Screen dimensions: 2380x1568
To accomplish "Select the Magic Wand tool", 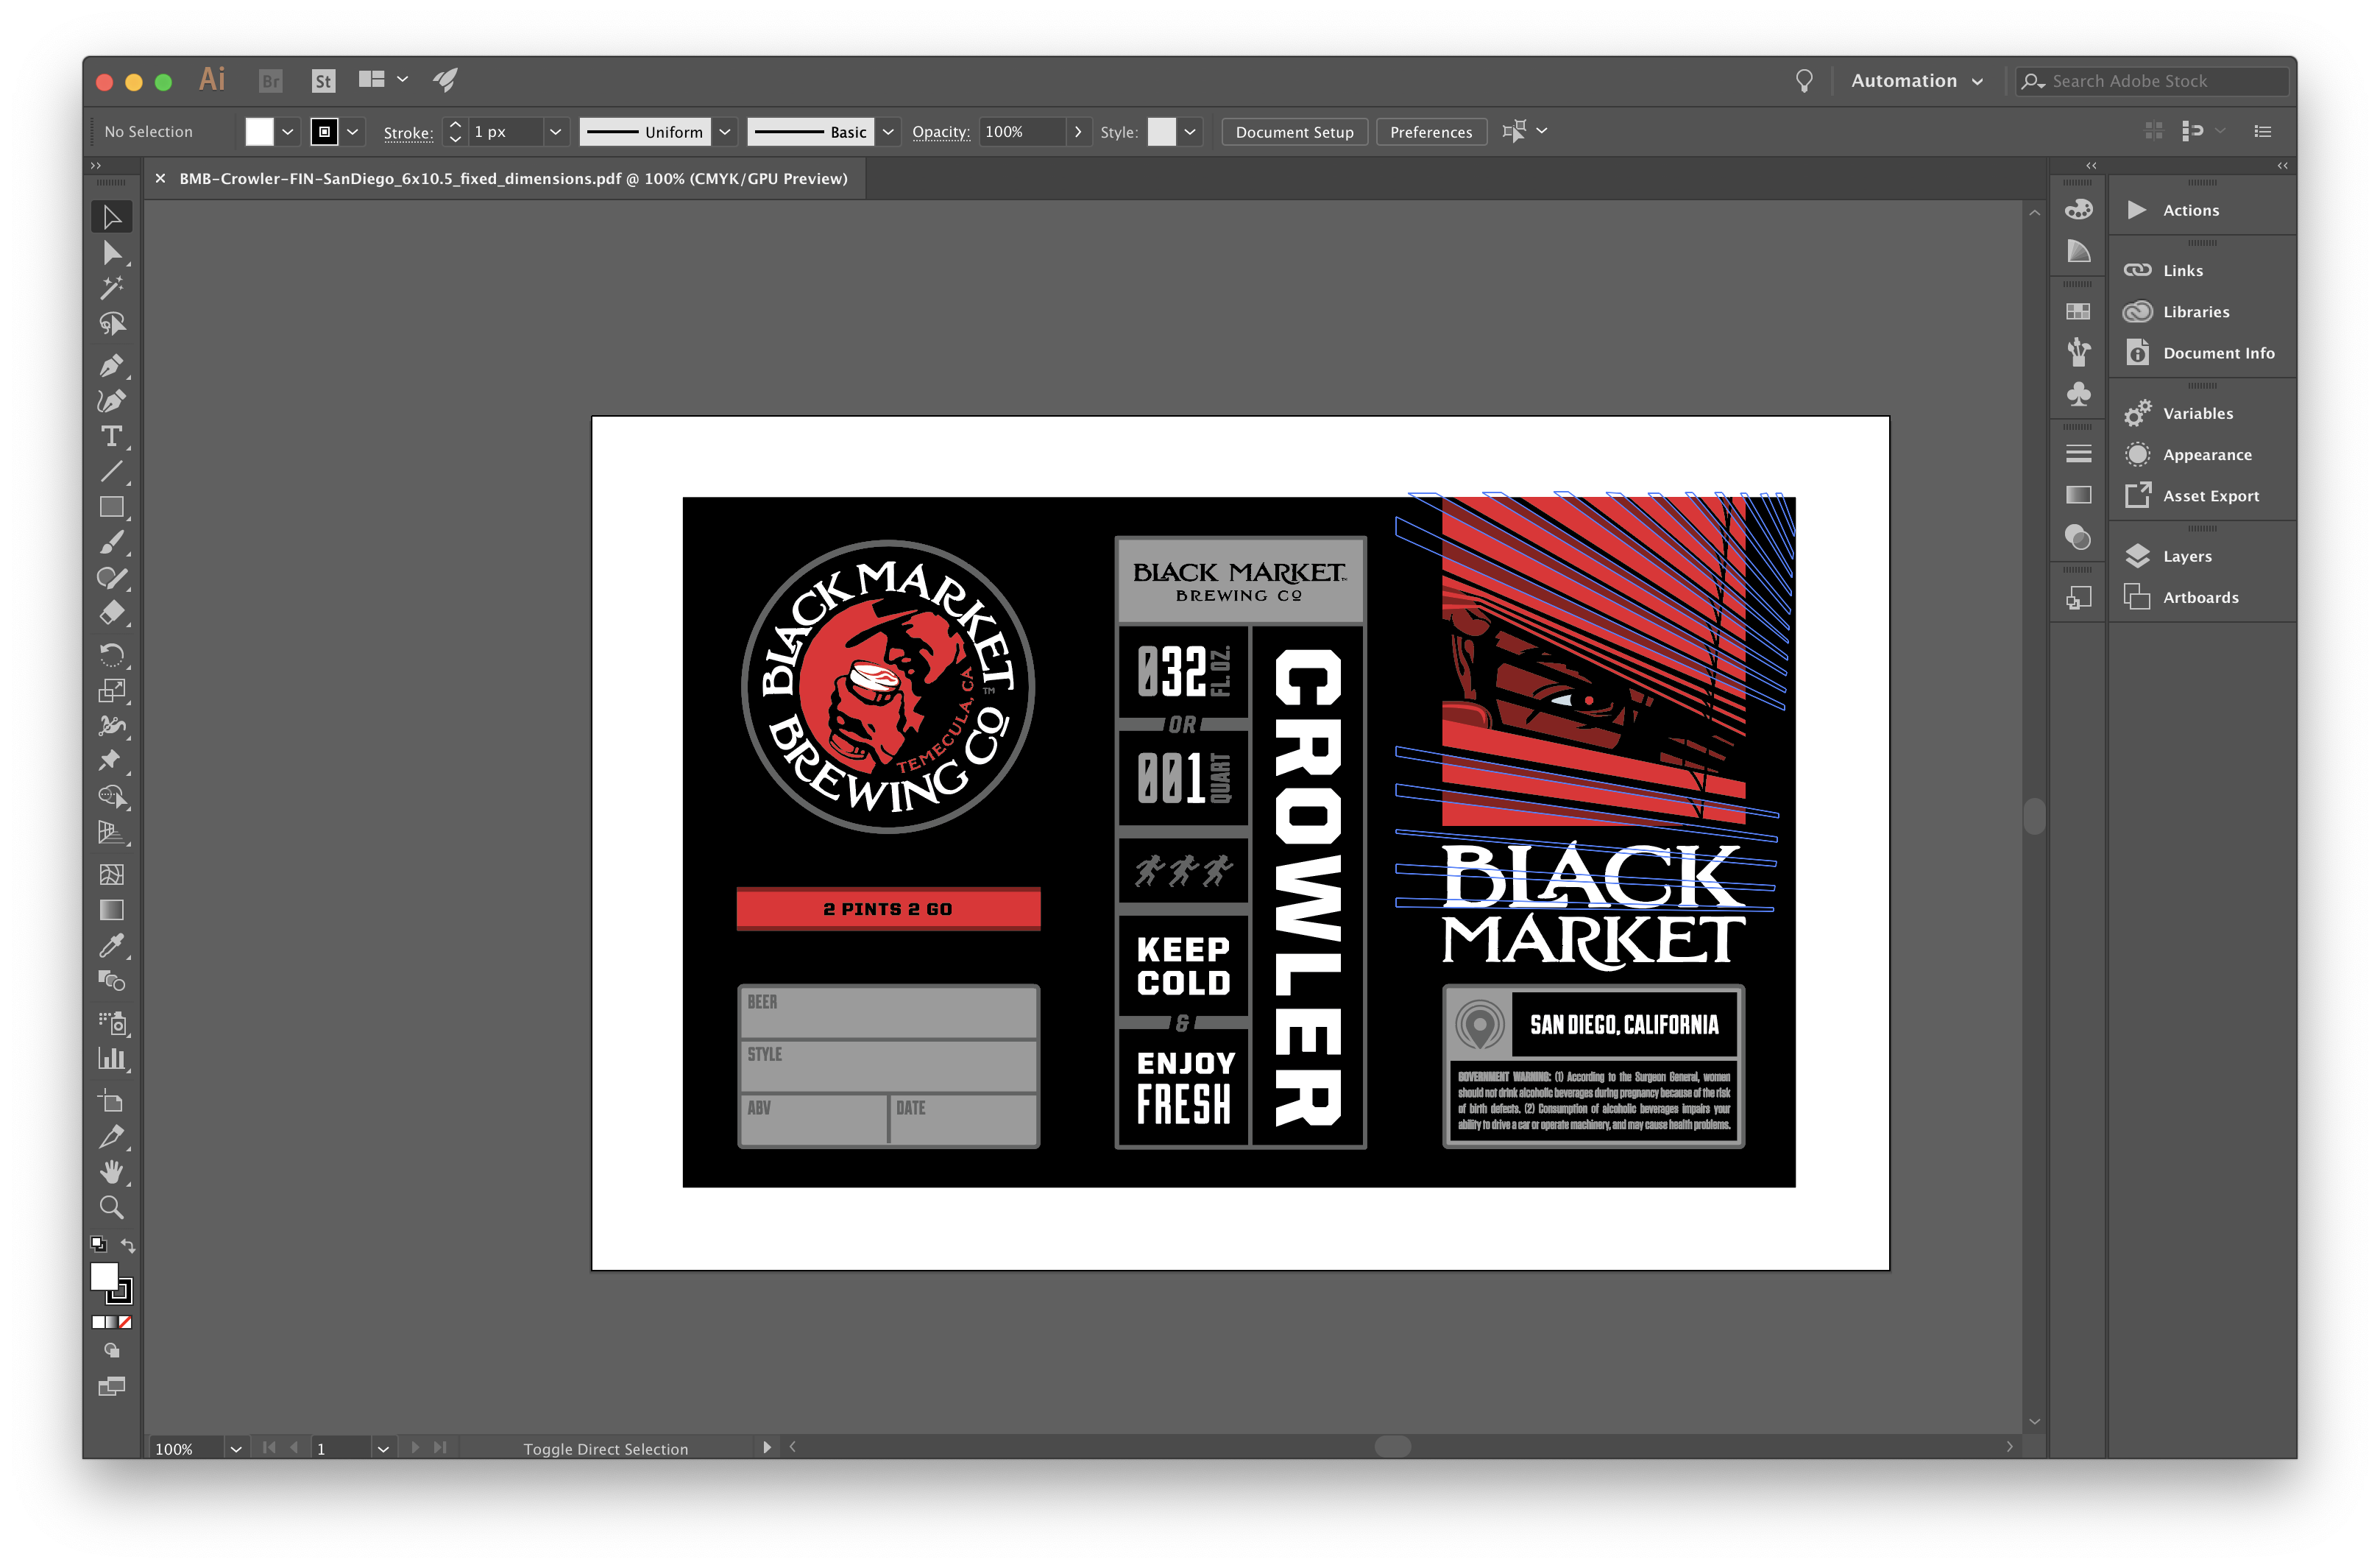I will (111, 288).
